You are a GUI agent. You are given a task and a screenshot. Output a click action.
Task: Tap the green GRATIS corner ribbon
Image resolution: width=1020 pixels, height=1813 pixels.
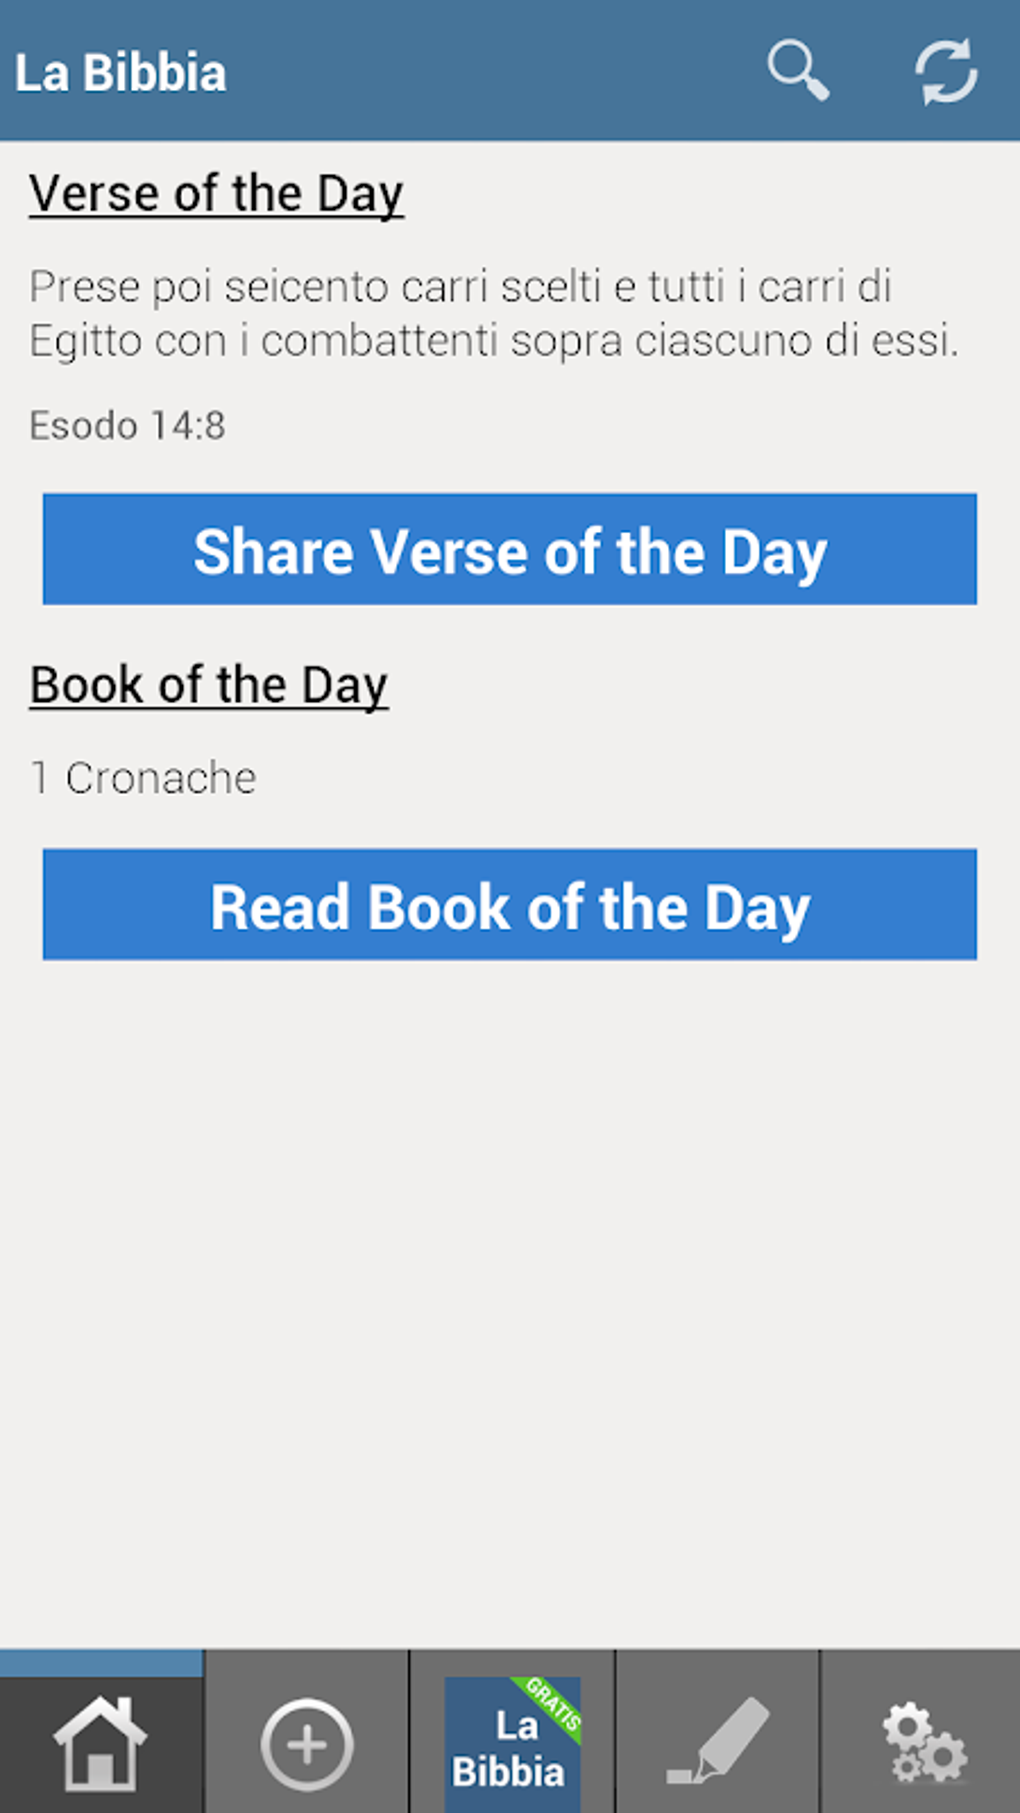555,1703
